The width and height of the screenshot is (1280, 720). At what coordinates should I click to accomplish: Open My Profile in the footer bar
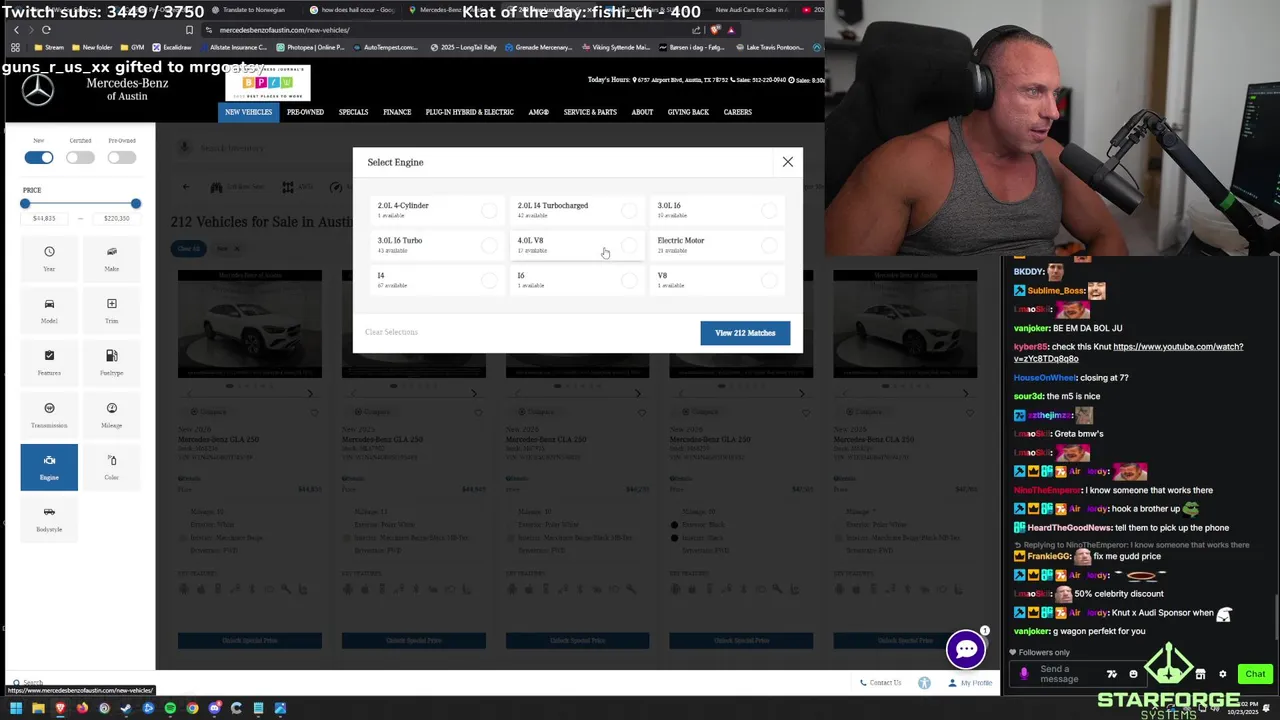coord(970,683)
